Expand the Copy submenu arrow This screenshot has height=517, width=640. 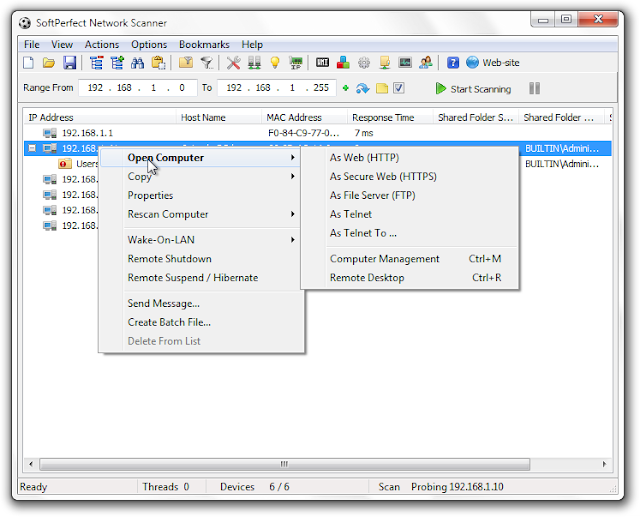tap(293, 176)
